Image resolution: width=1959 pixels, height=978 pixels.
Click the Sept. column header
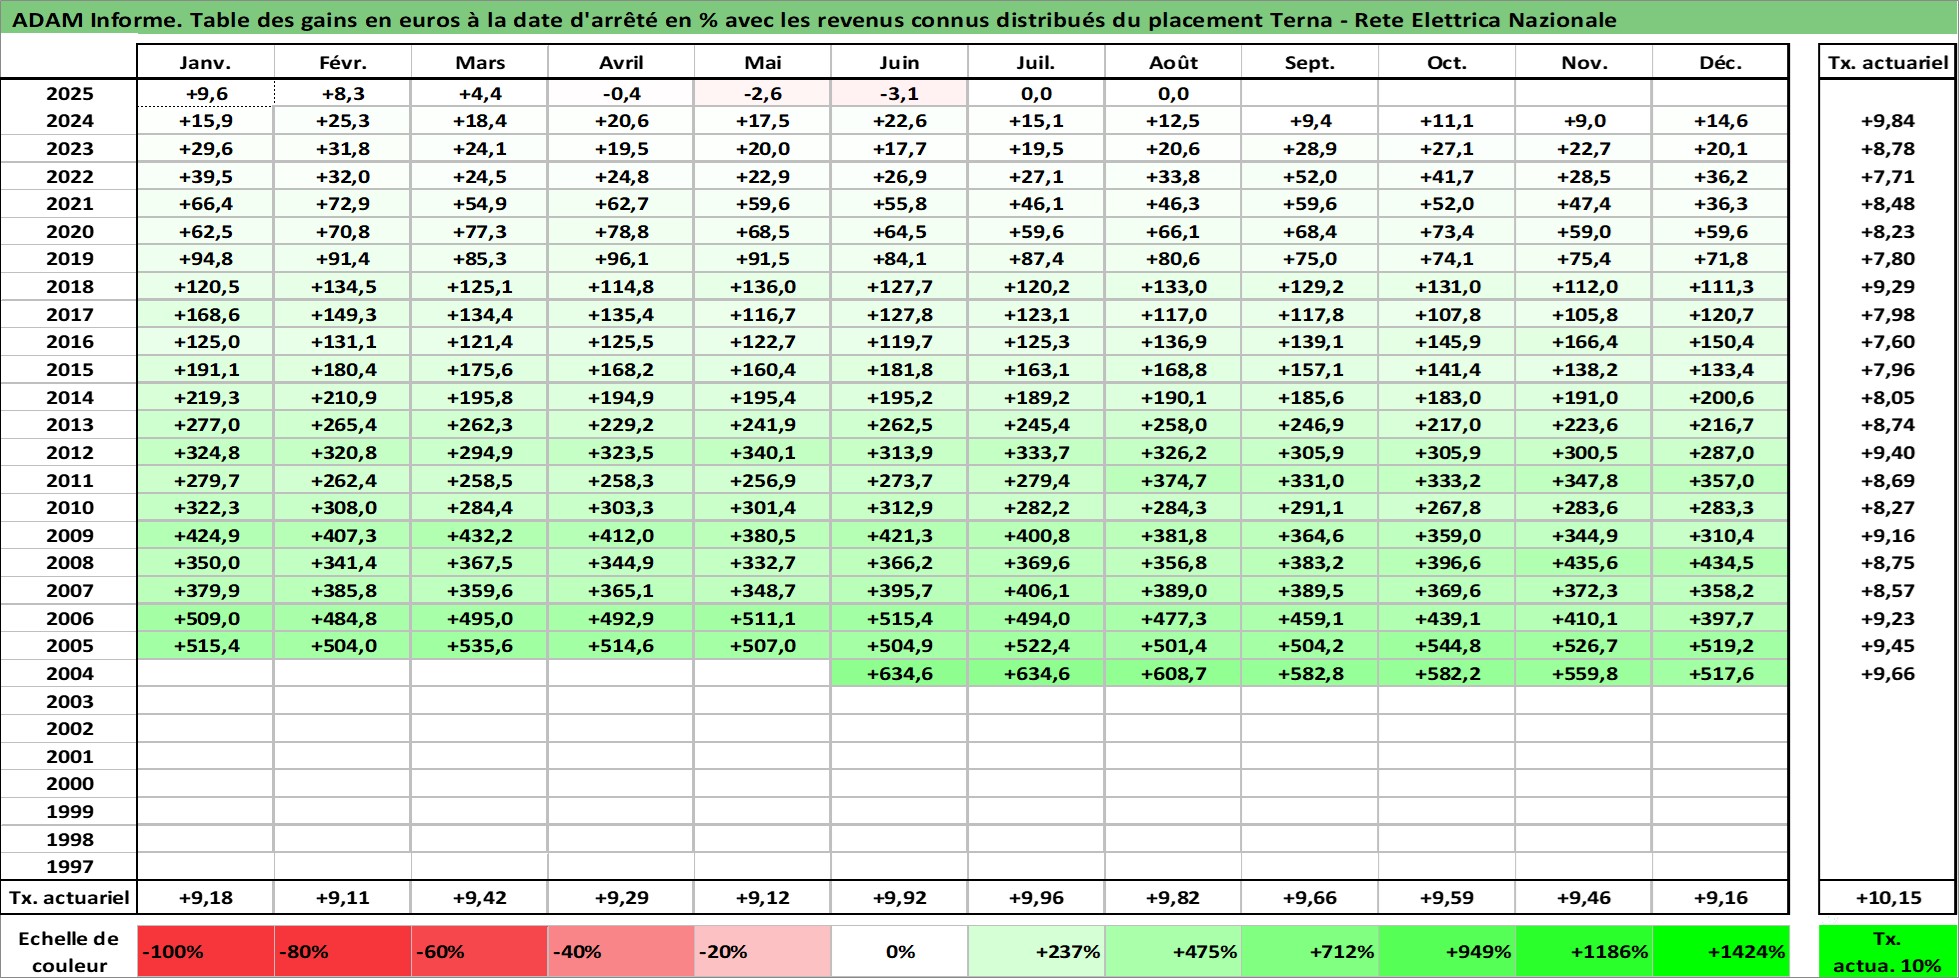click(1310, 62)
